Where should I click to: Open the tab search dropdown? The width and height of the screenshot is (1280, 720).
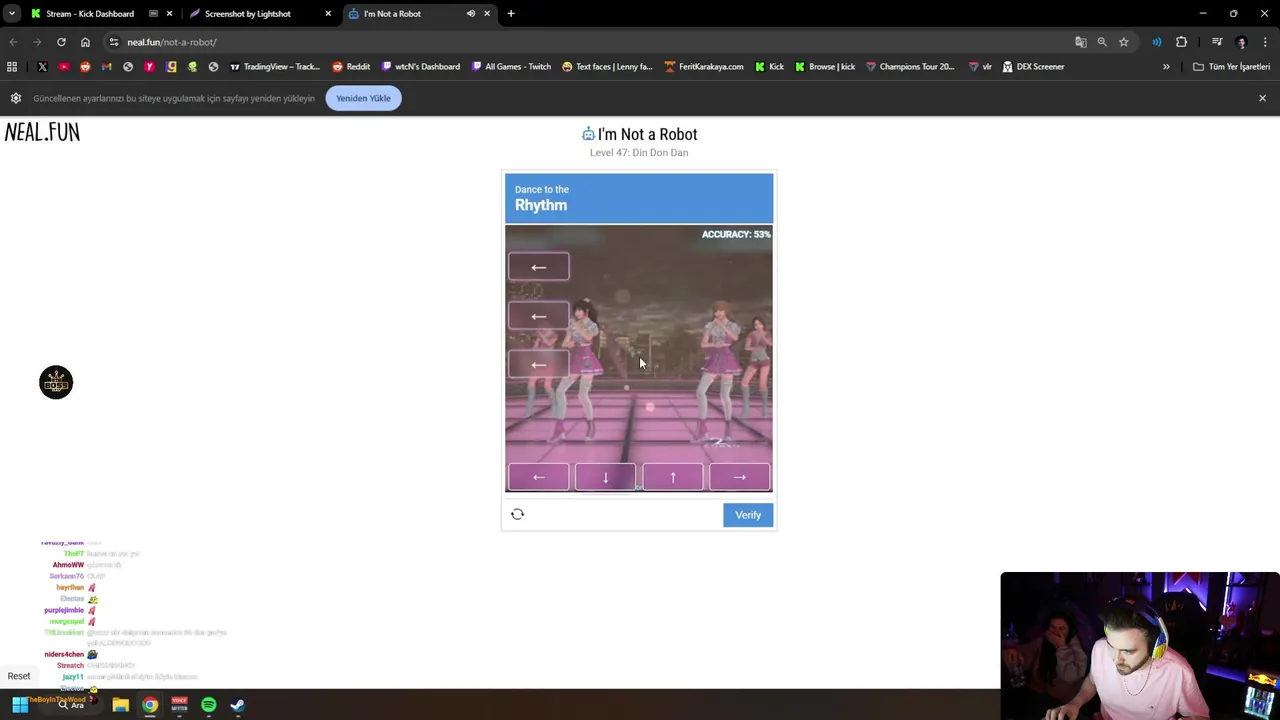pos(11,14)
